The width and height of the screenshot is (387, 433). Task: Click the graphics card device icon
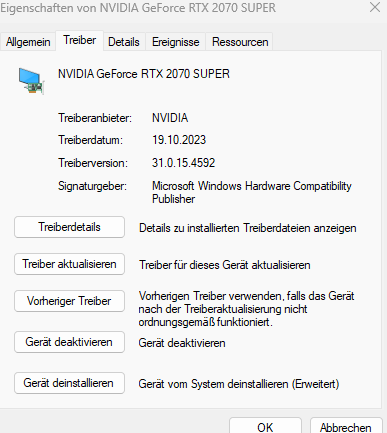pos(31,81)
